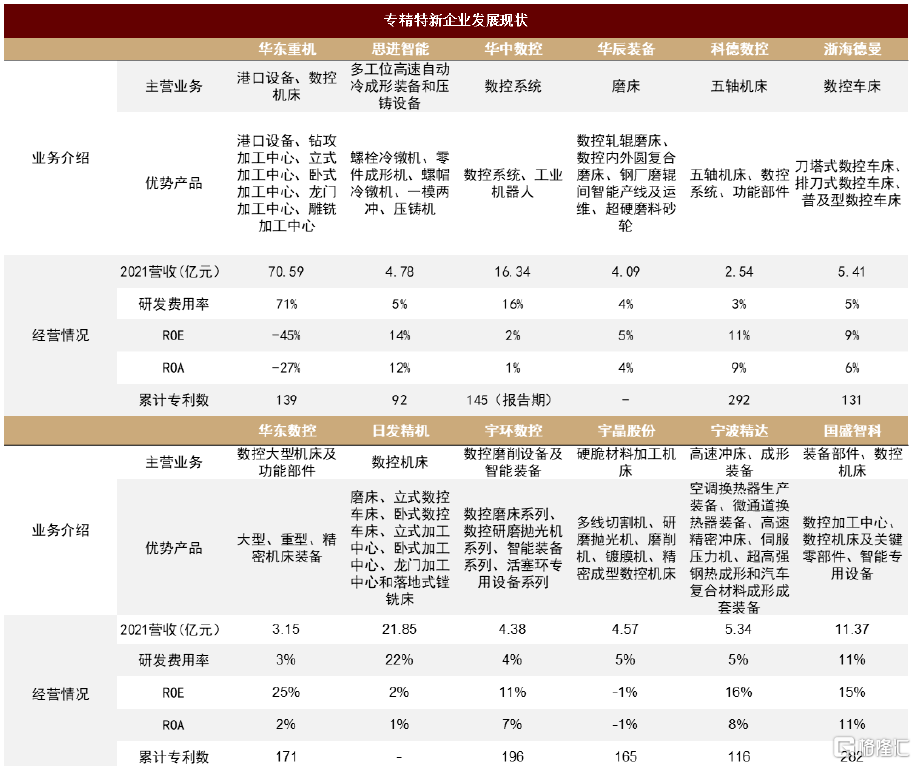The width and height of the screenshot is (916, 766).
Task: Select the ROE cell 15%
Action: [852, 692]
